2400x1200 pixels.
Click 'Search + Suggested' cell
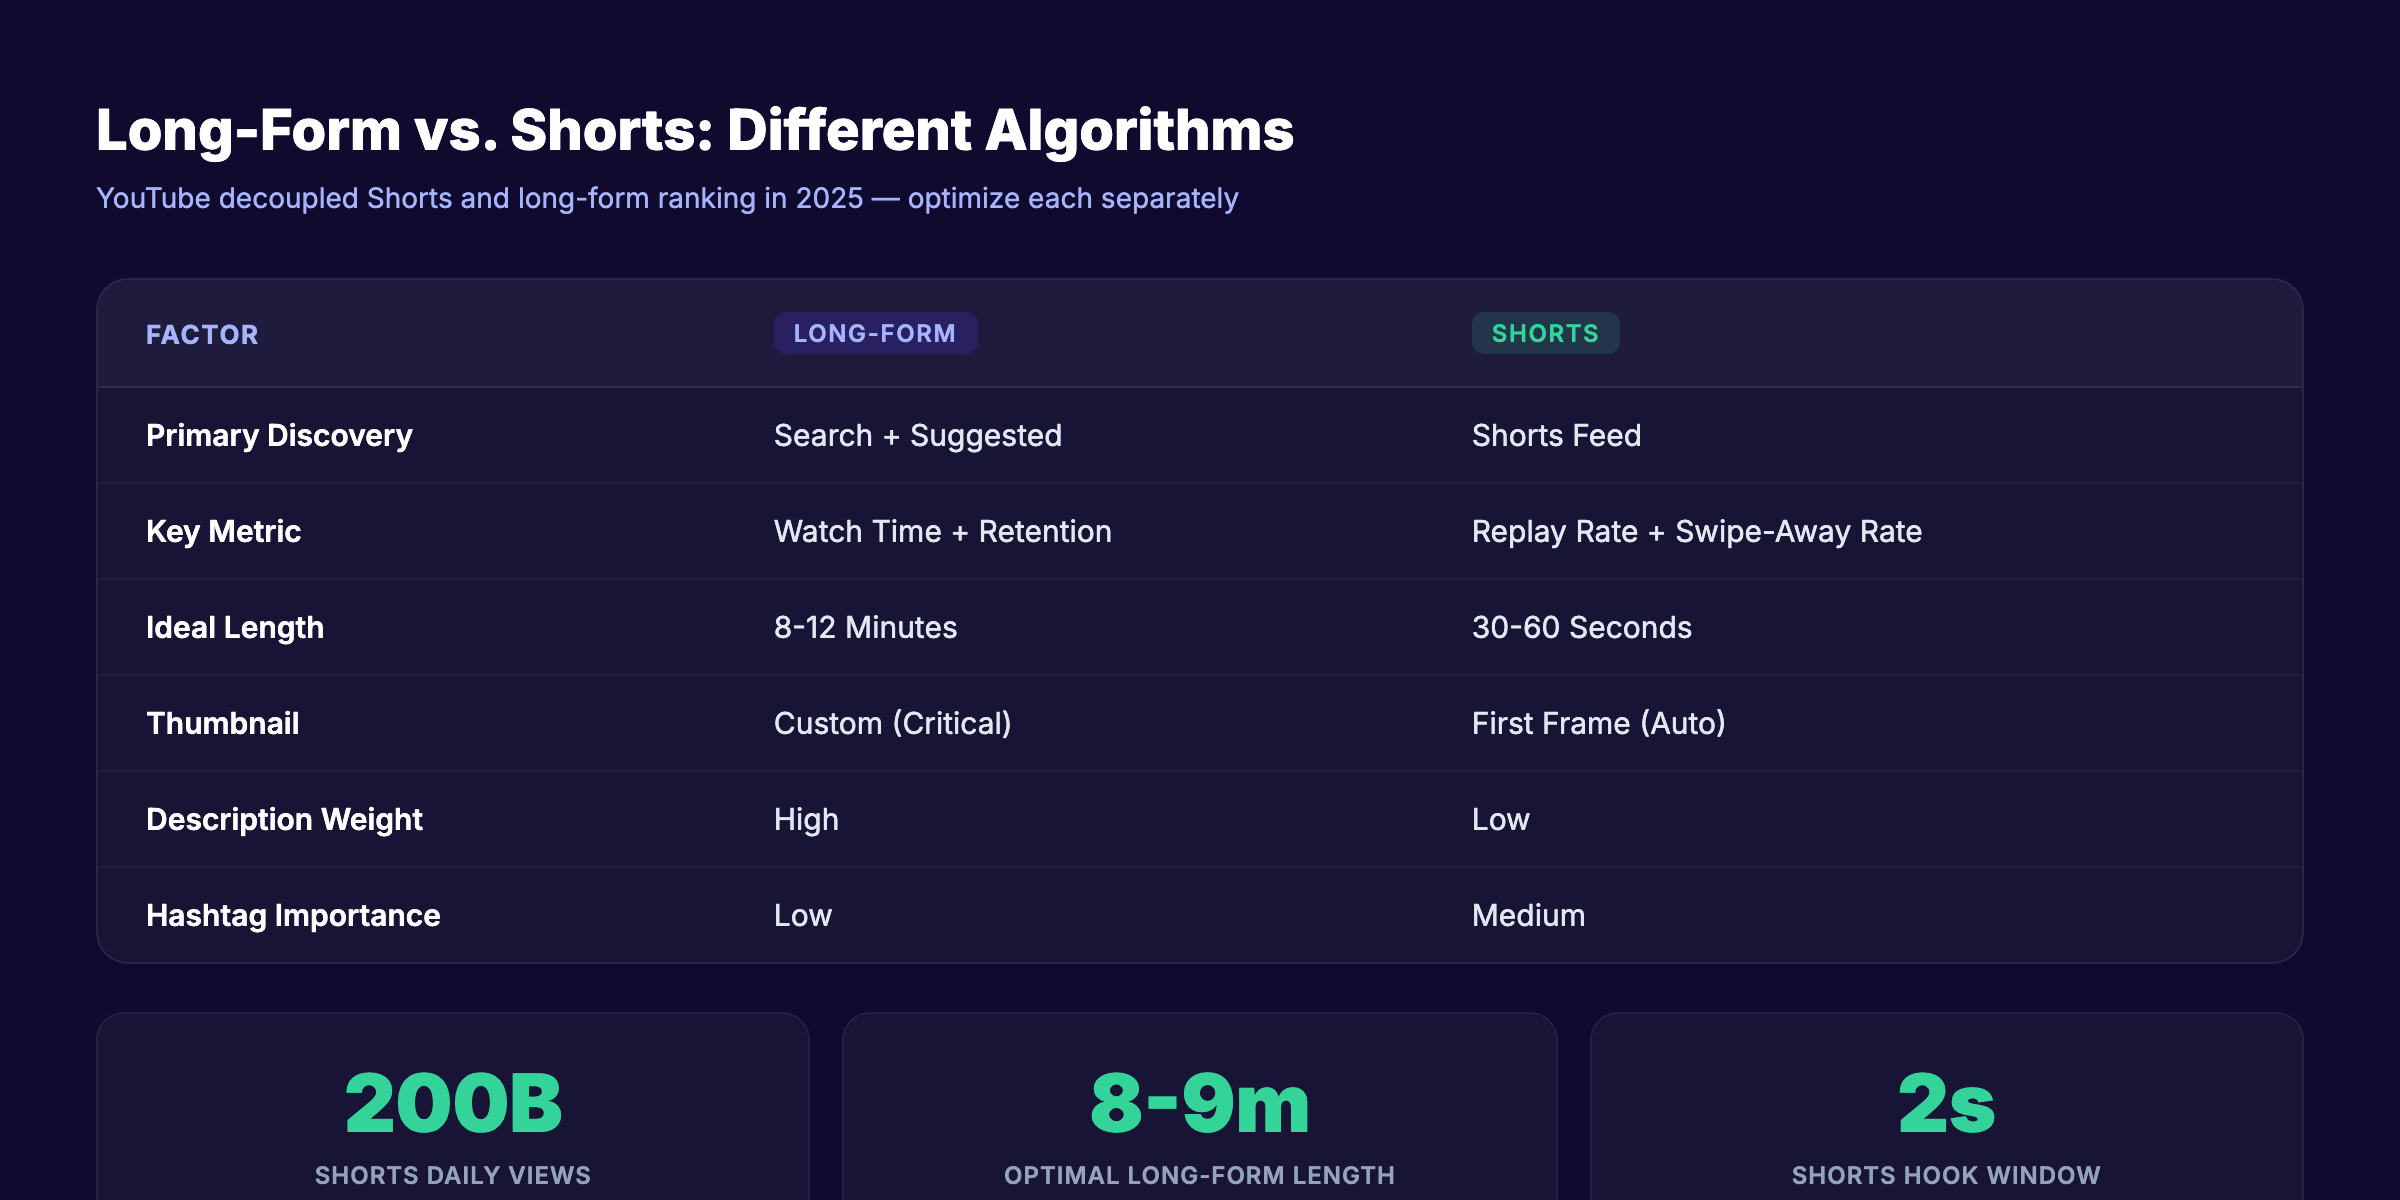click(916, 435)
